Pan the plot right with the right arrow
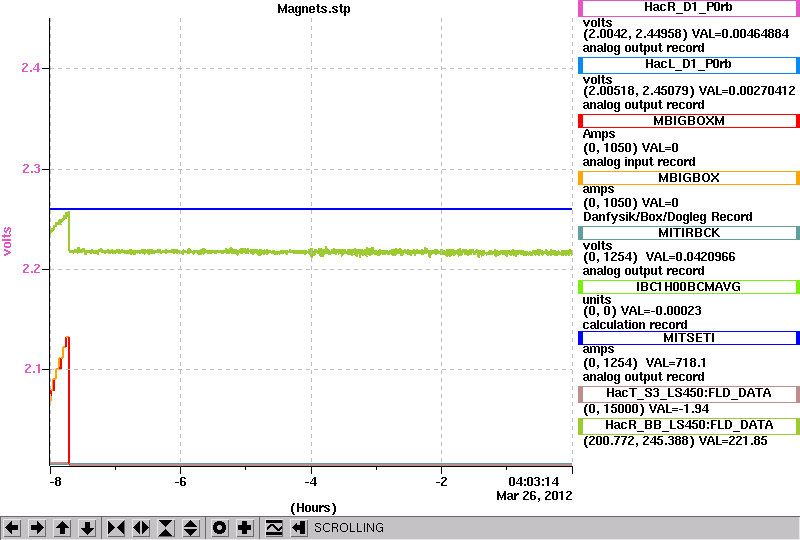Image resolution: width=800 pixels, height=540 pixels. click(x=37, y=528)
